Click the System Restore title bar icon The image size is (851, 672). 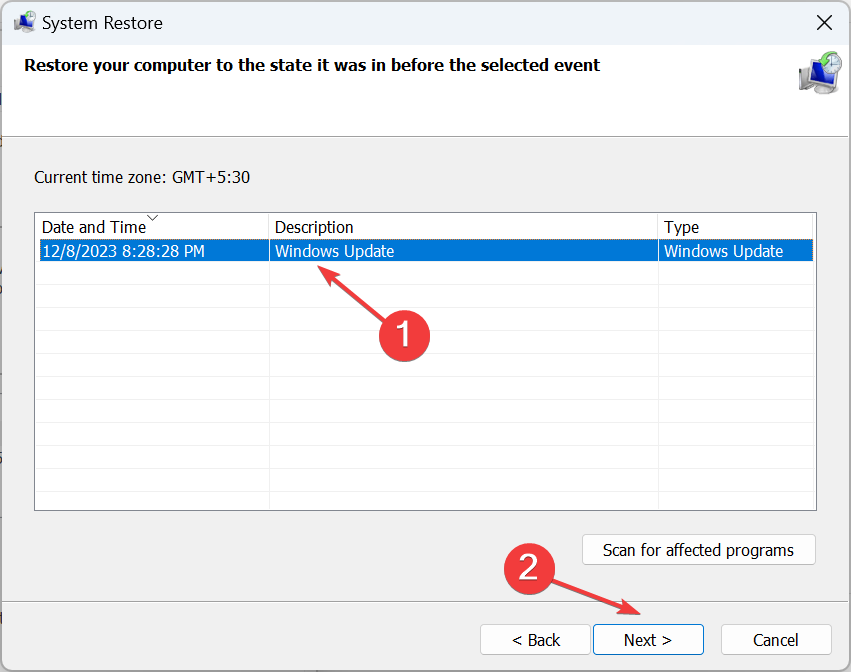pos(24,23)
